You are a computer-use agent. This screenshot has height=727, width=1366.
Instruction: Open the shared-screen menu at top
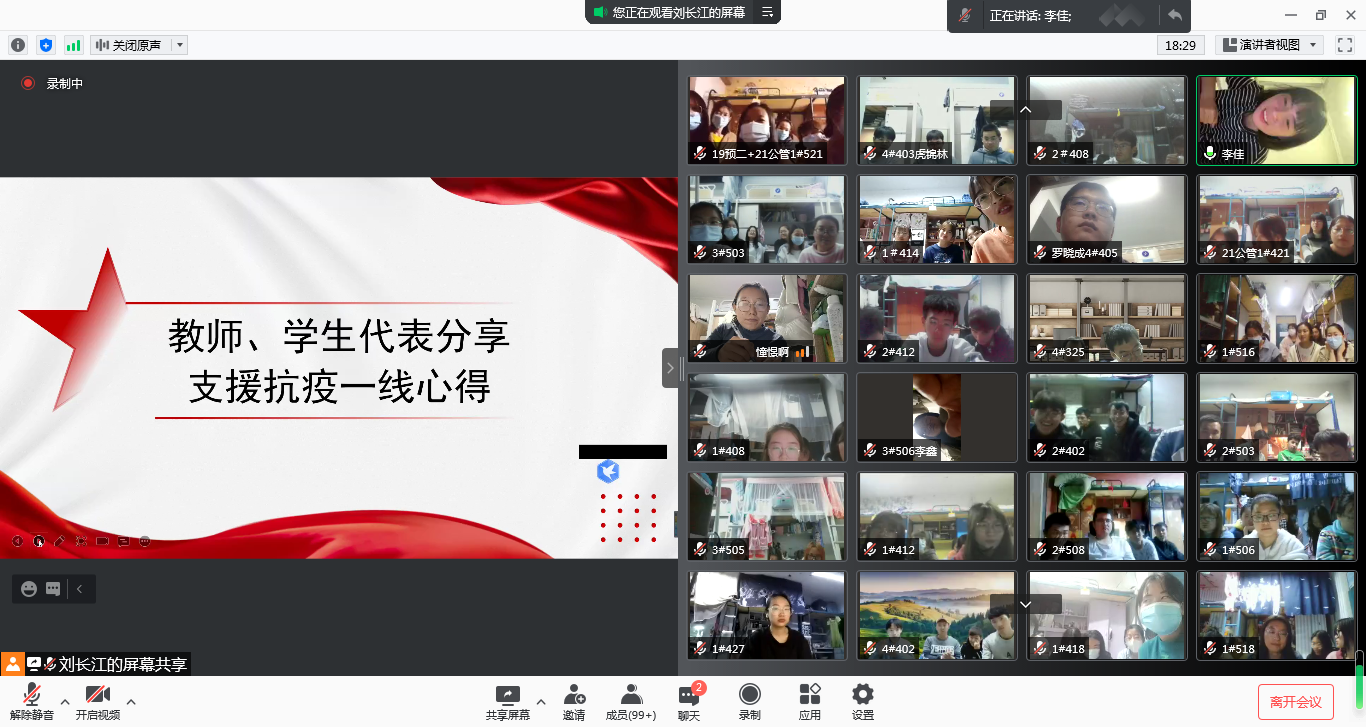[x=768, y=12]
